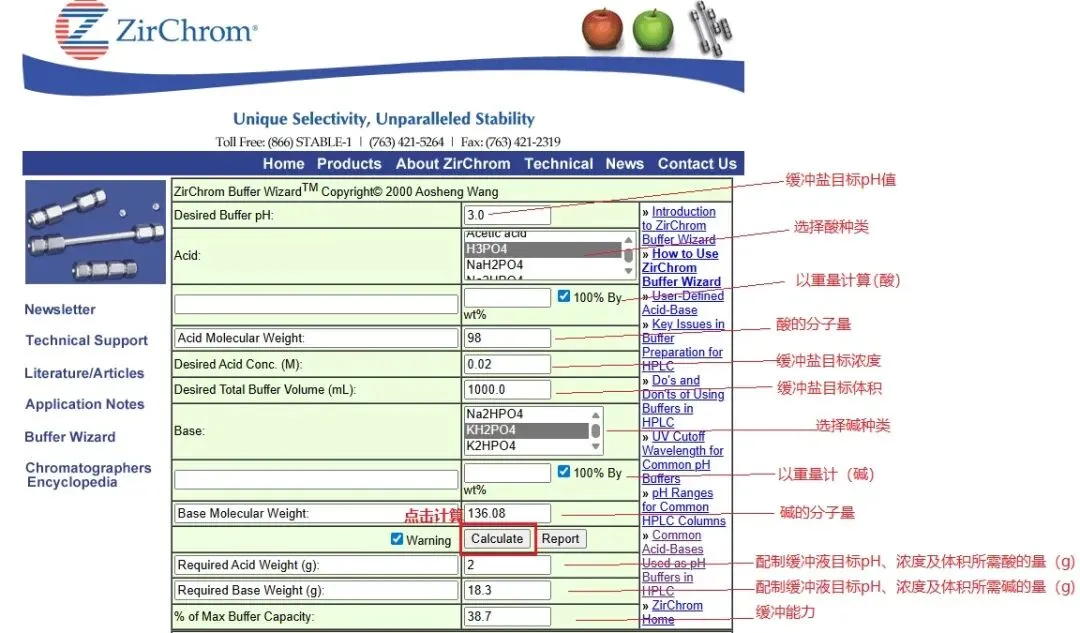The width and height of the screenshot is (1080, 633).
Task: Click the Acid list scroll down arrow
Action: 628,271
